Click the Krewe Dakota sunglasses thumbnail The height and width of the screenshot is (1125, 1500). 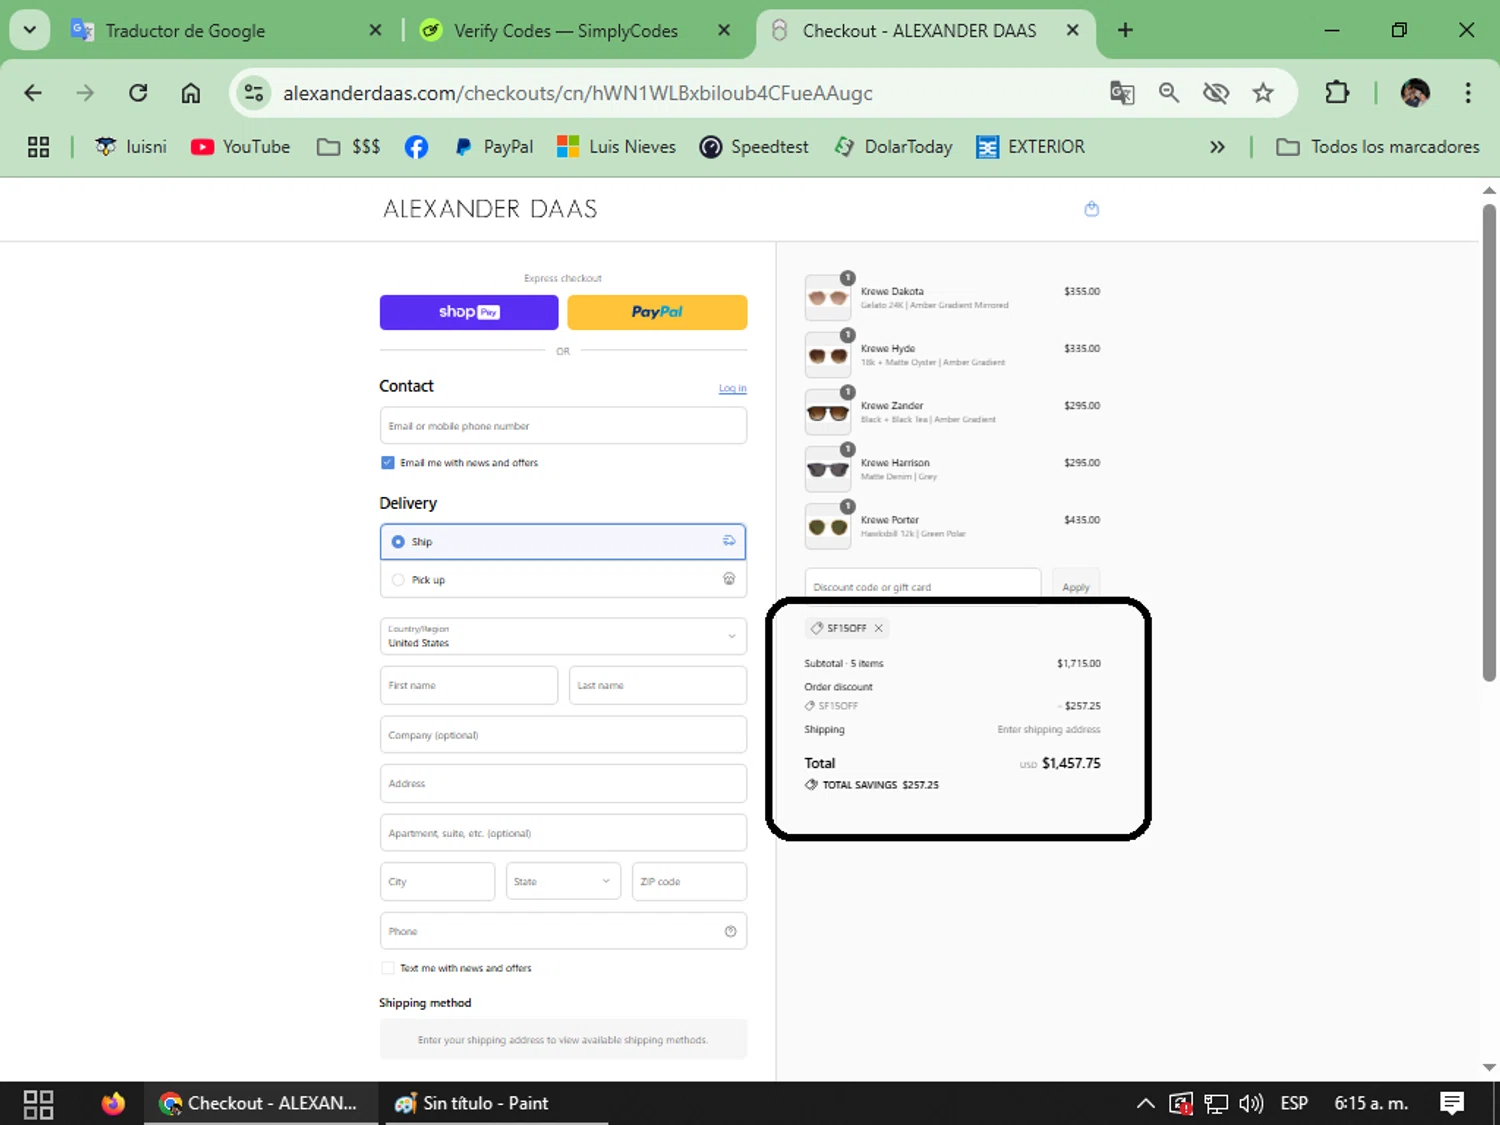pyautogui.click(x=828, y=298)
